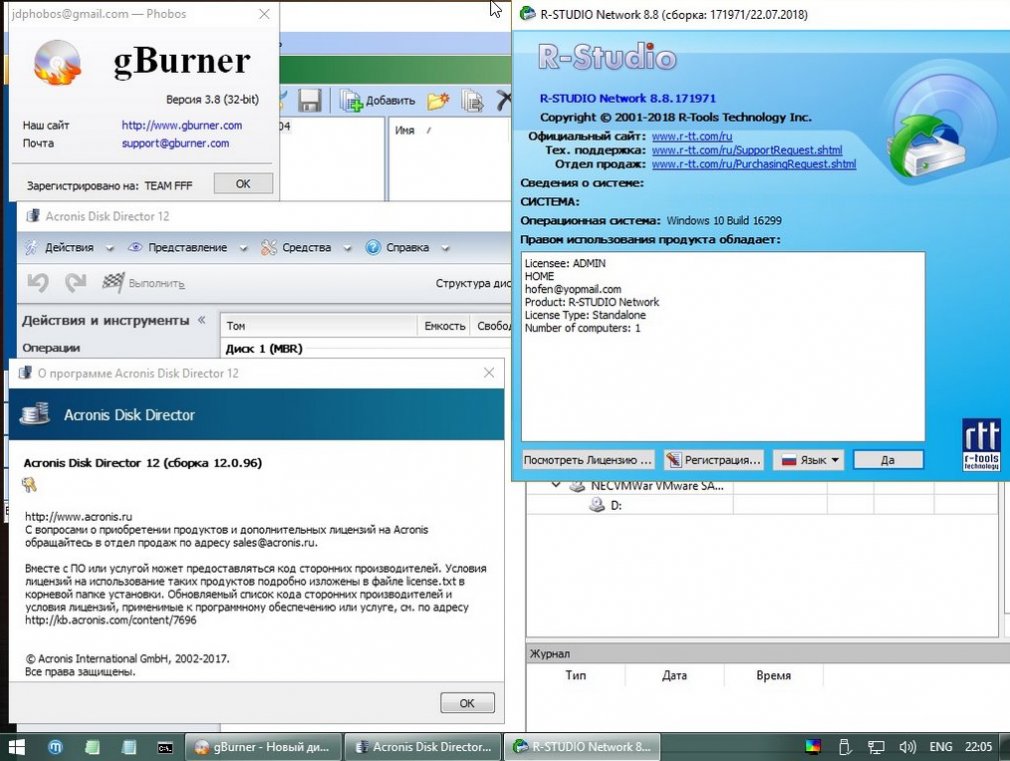Click the gBurner flaming disc logo

(57, 63)
